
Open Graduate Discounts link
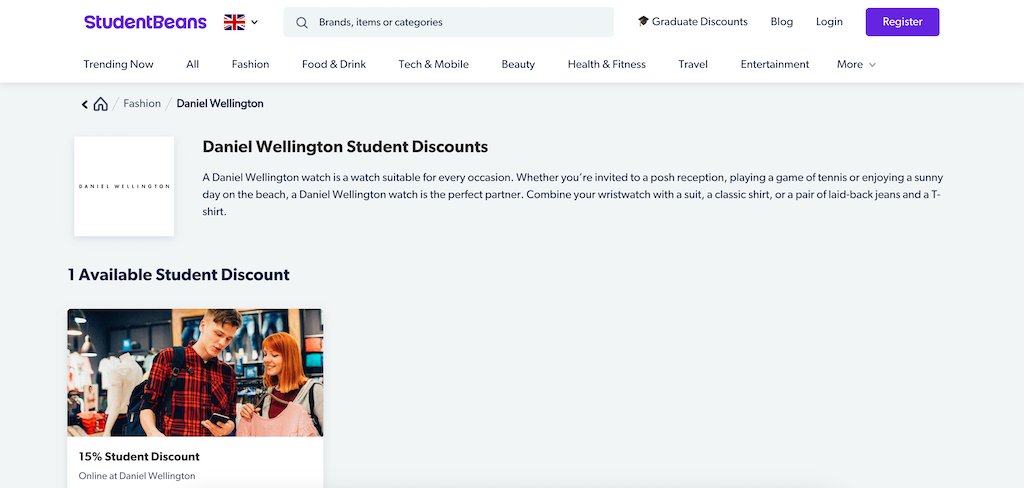point(693,22)
